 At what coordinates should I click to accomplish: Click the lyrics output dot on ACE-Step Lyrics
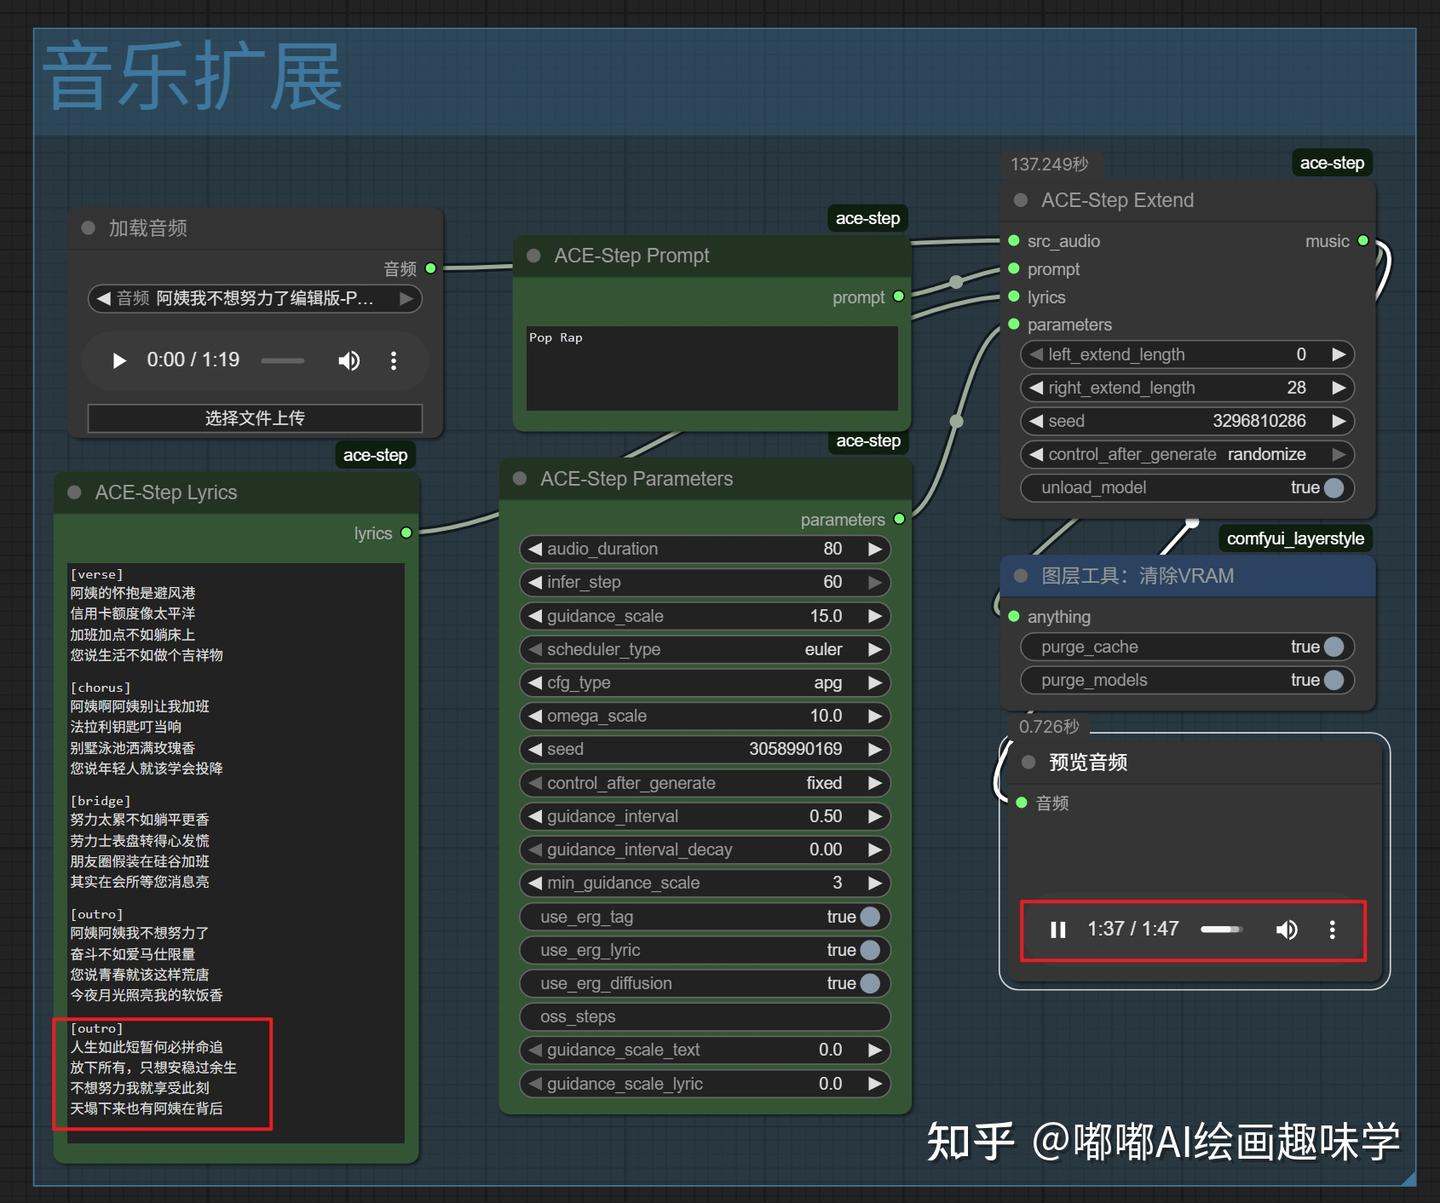click(406, 532)
